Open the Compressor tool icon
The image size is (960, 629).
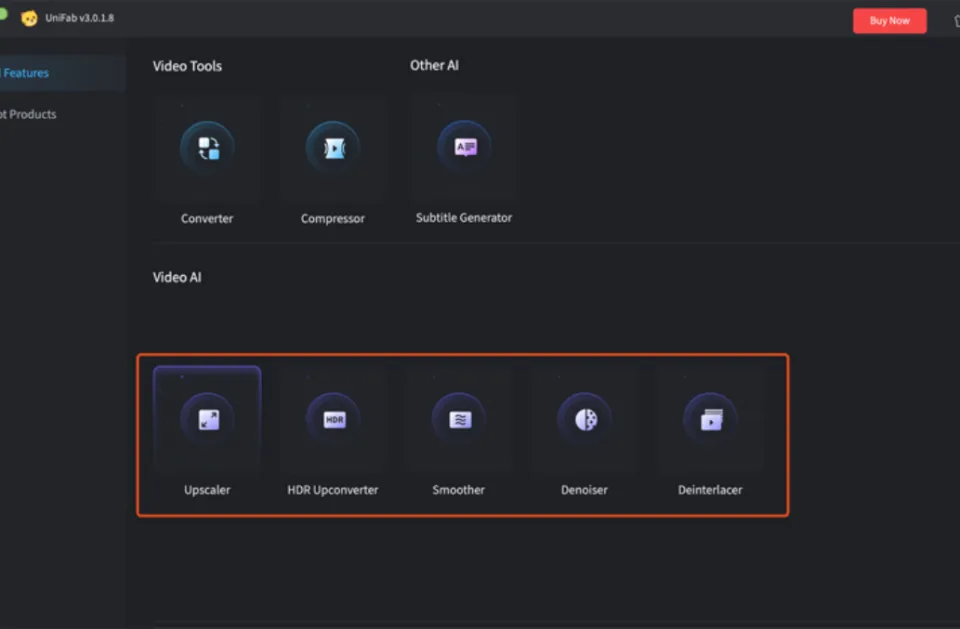pyautogui.click(x=333, y=148)
